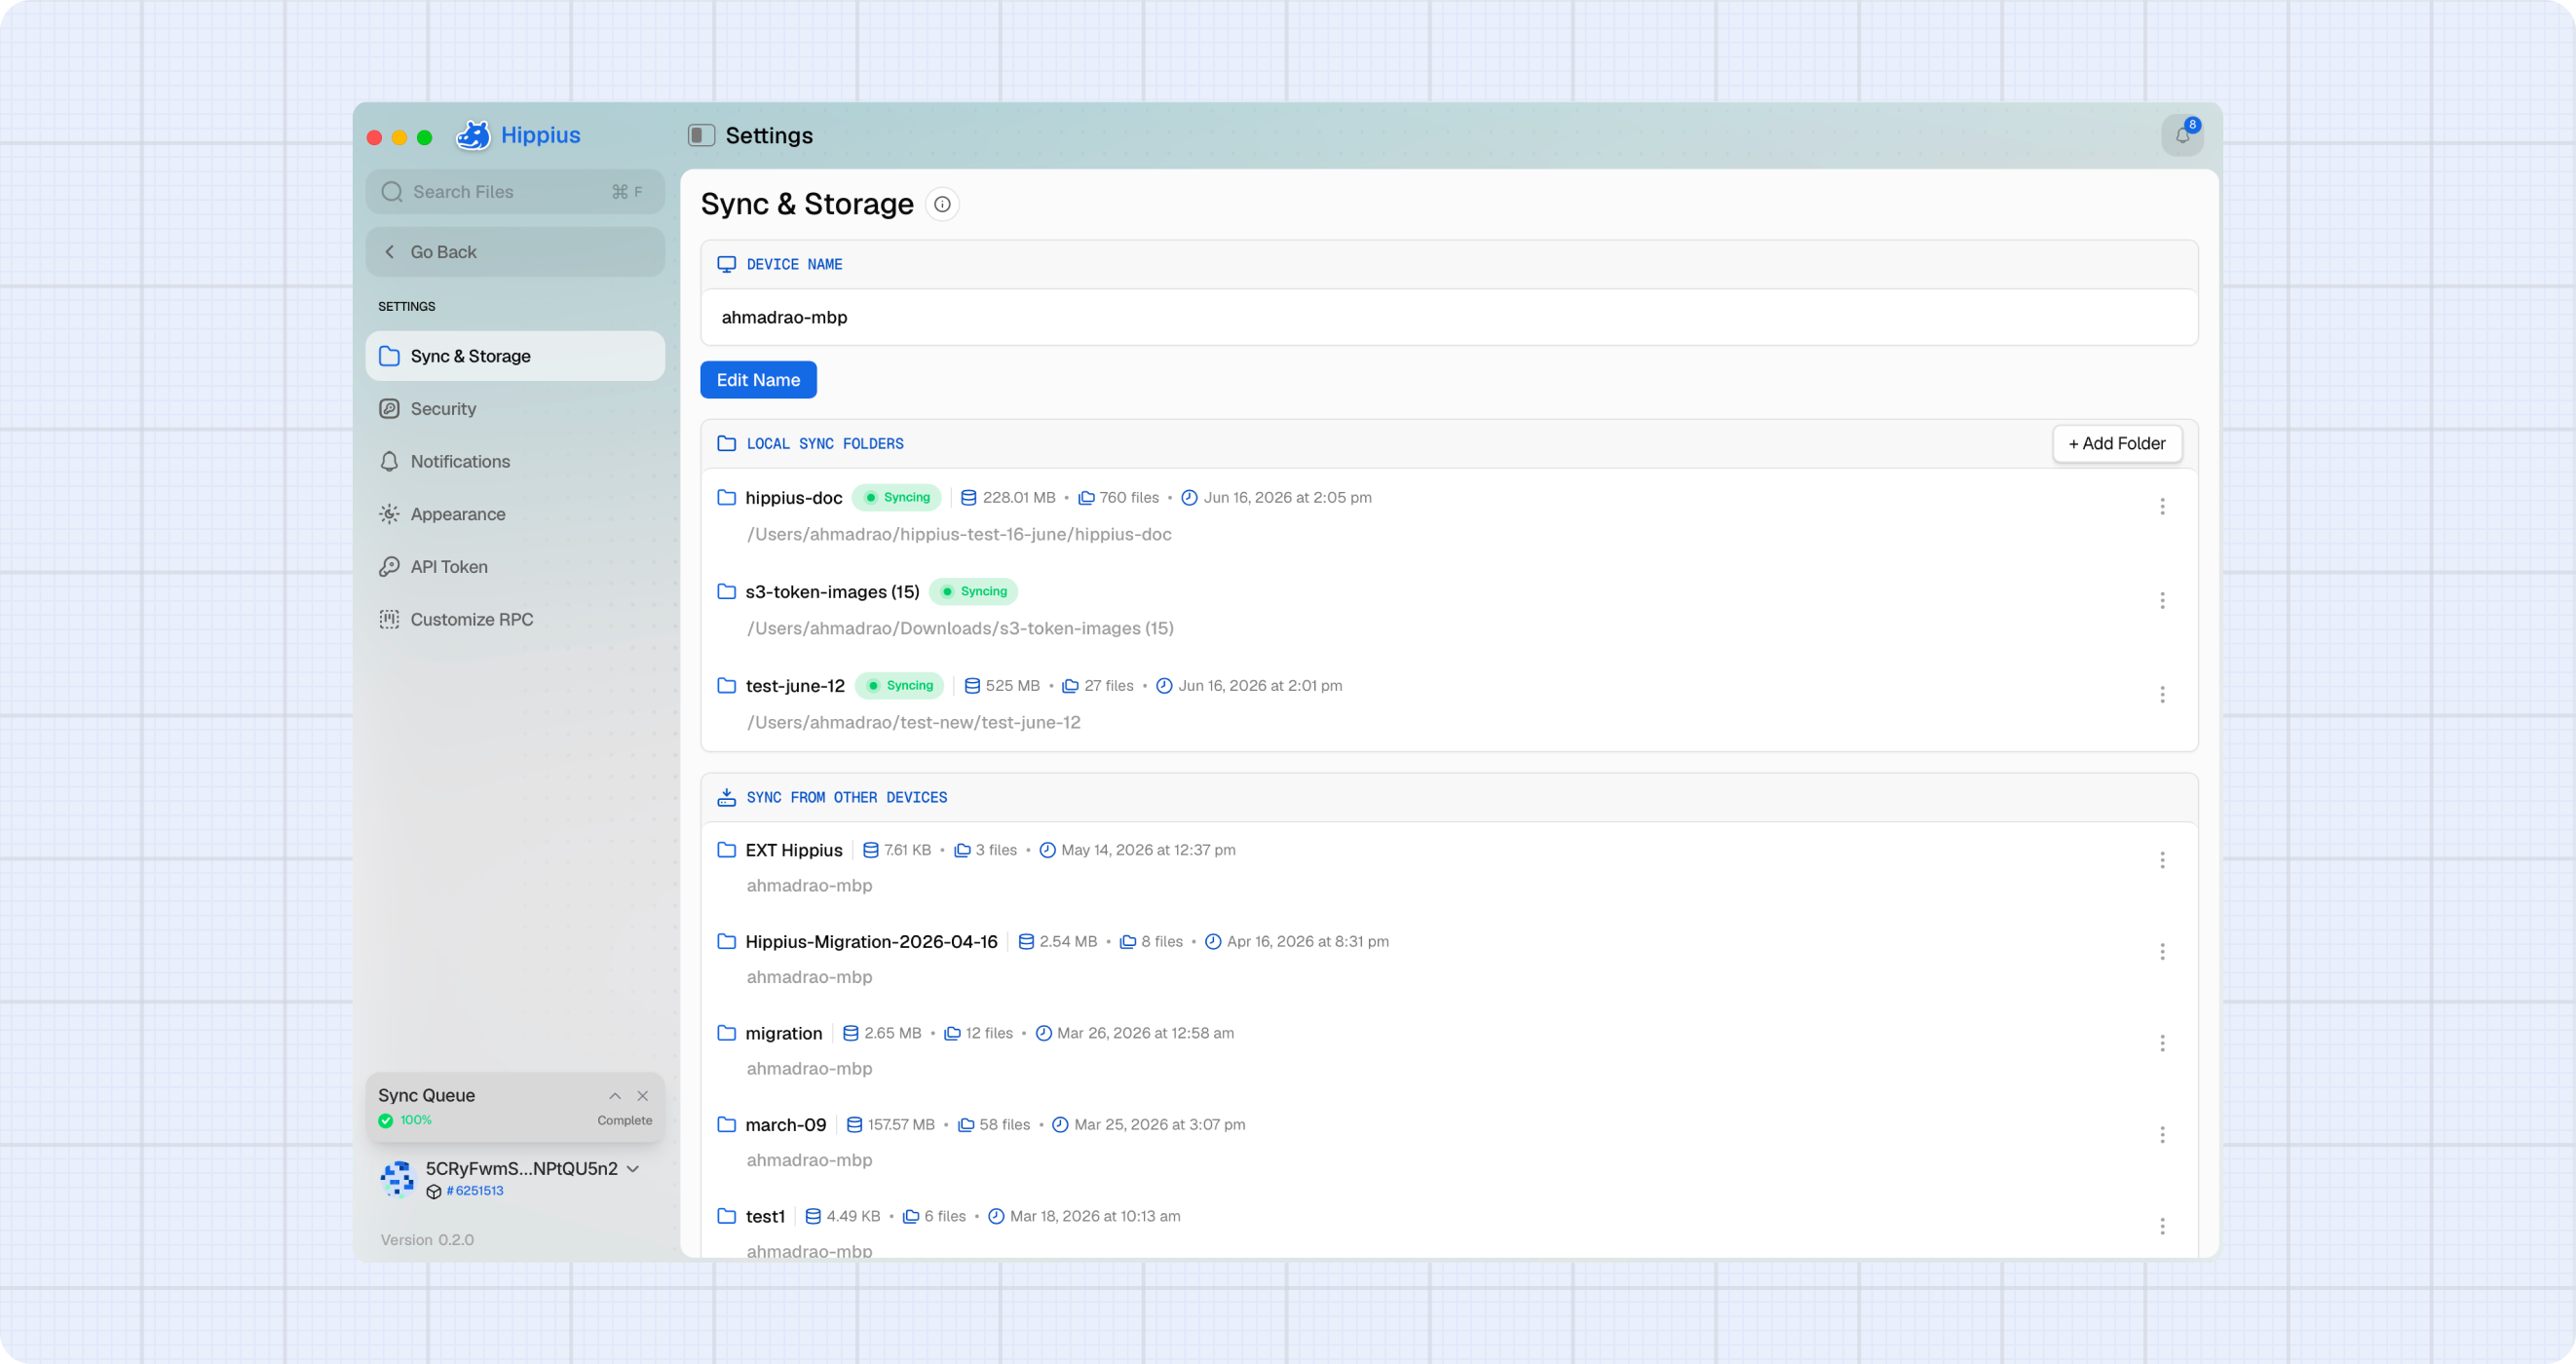
Task: Click the Syncing badge on test-june-12
Action: [899, 685]
